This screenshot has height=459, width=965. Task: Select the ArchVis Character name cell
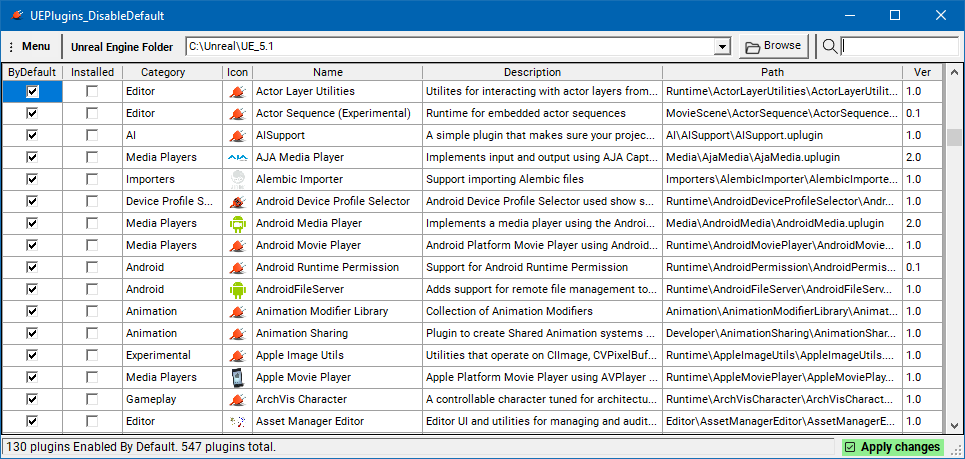click(x=338, y=399)
